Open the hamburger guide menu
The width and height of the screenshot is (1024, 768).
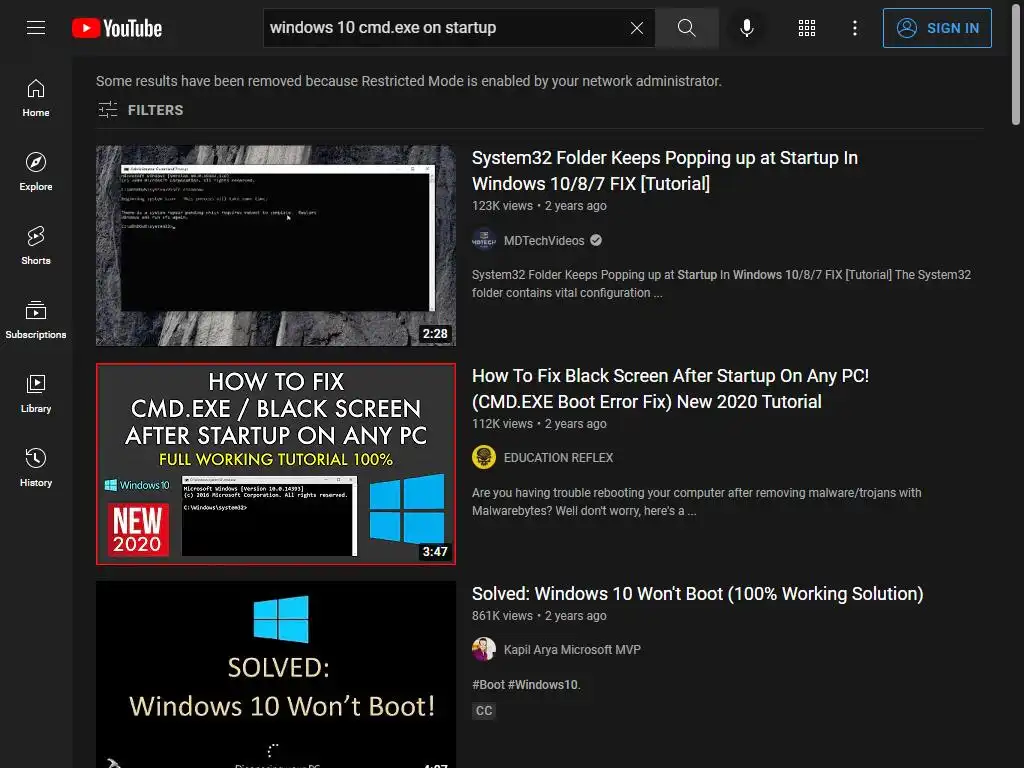(x=36, y=27)
